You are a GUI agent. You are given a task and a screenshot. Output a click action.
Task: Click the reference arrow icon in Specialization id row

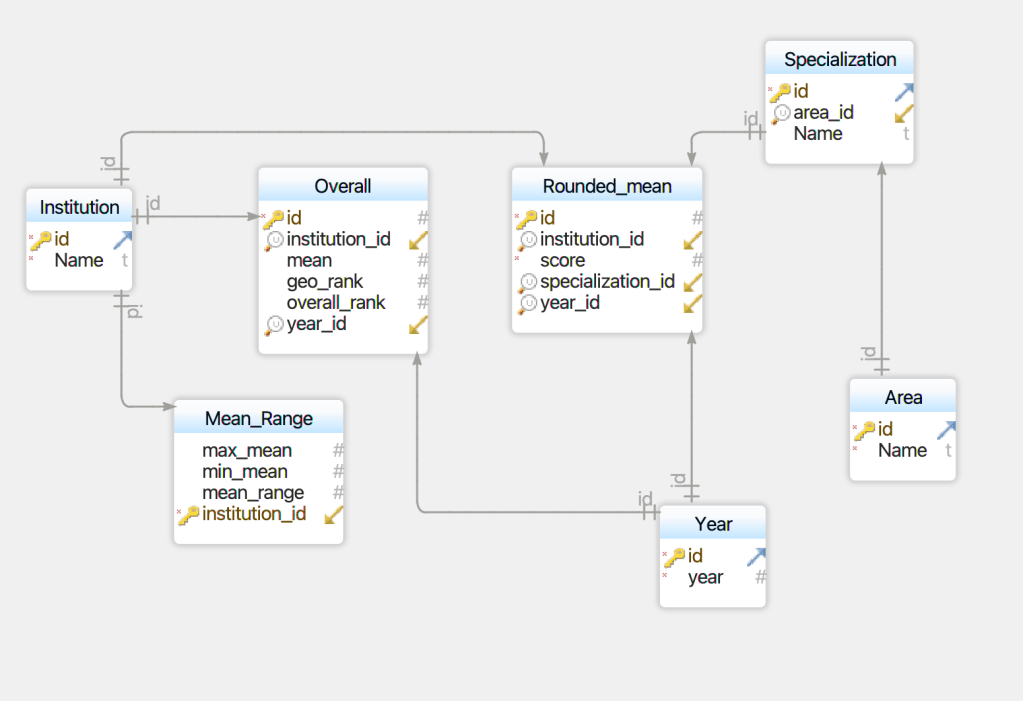904,92
